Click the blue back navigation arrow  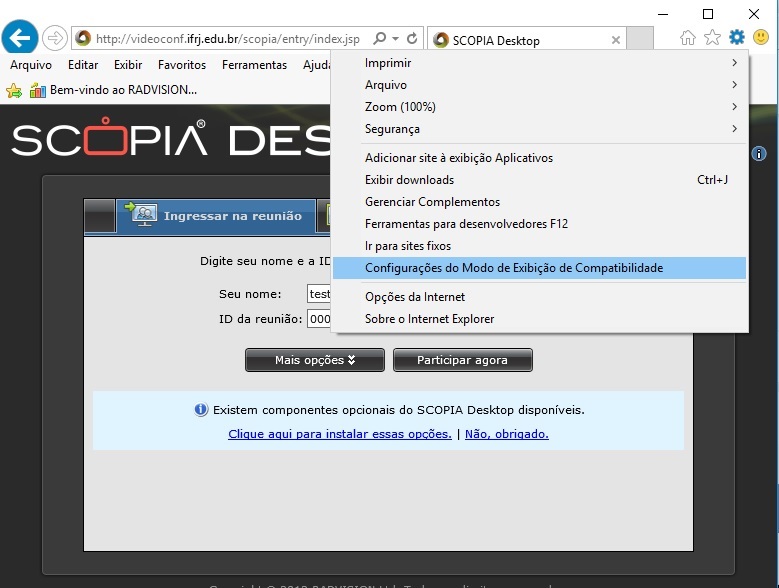pyautogui.click(x=21, y=38)
